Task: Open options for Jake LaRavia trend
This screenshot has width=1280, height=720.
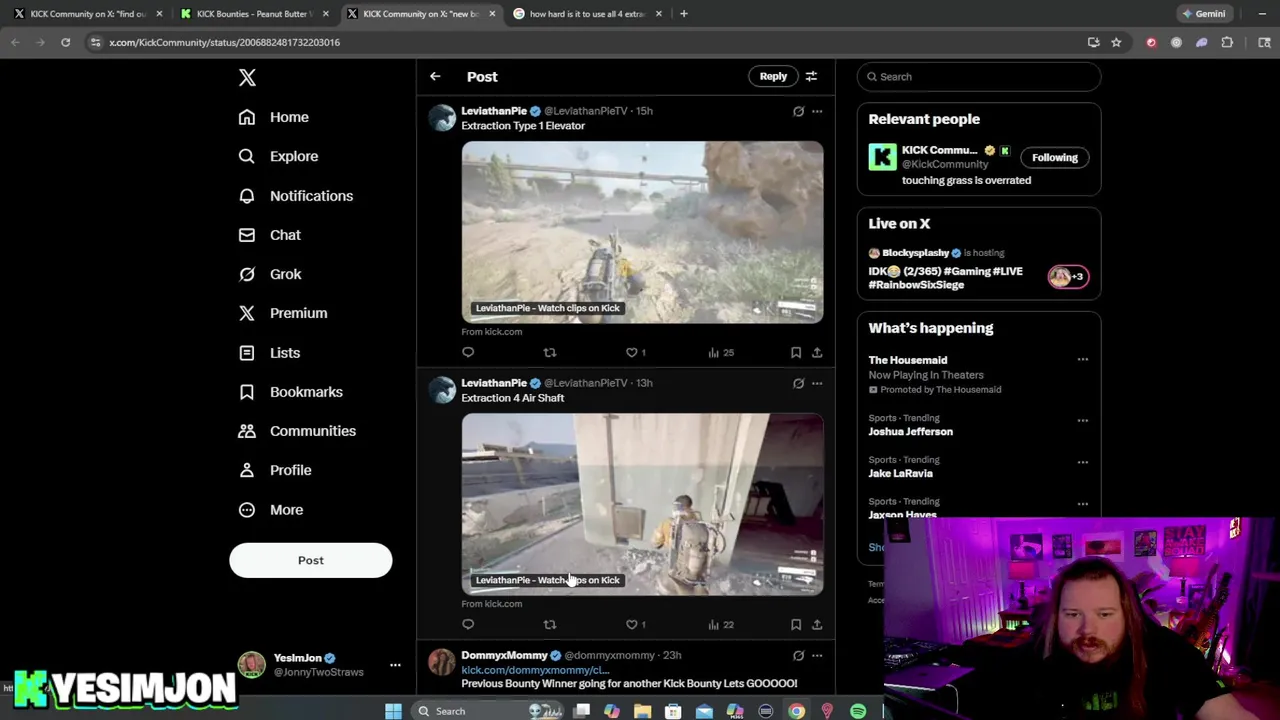Action: point(1082,463)
